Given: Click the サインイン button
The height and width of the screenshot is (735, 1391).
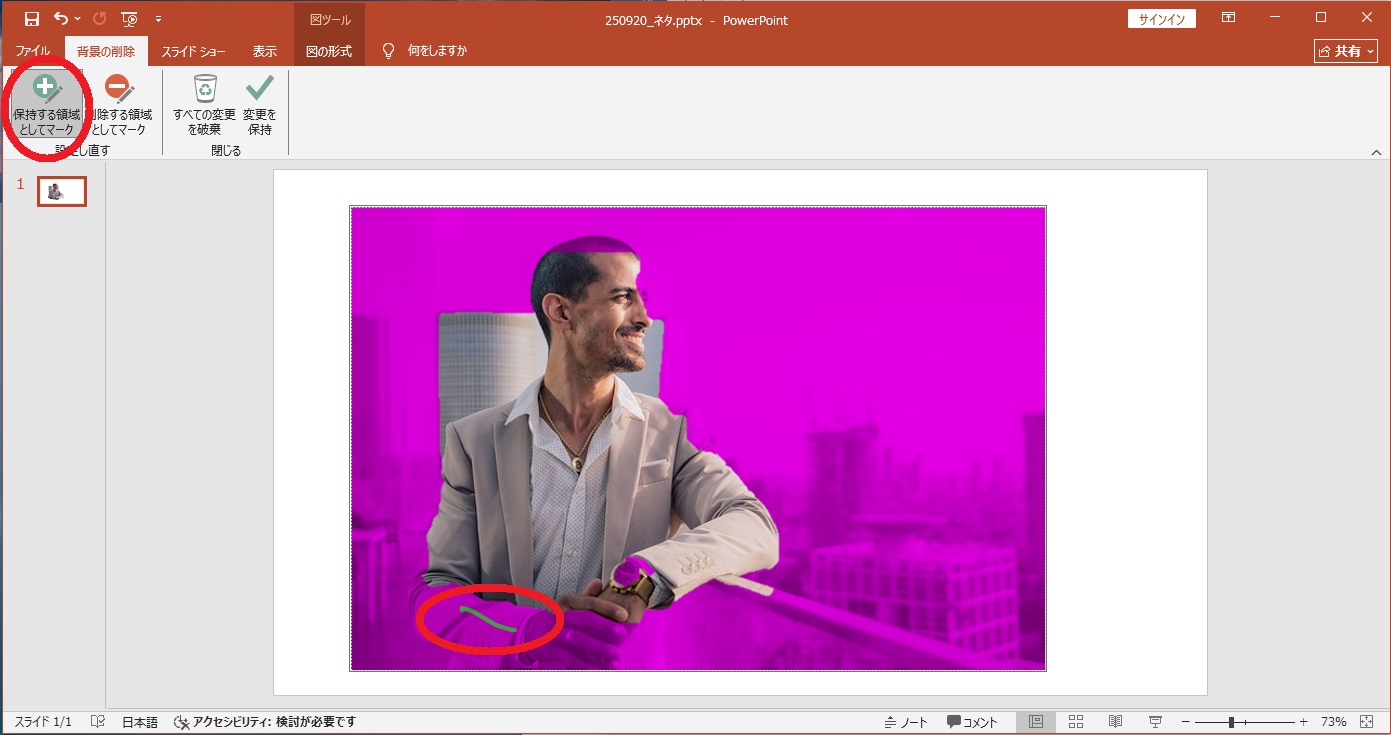Looking at the screenshot, I should coord(1160,19).
